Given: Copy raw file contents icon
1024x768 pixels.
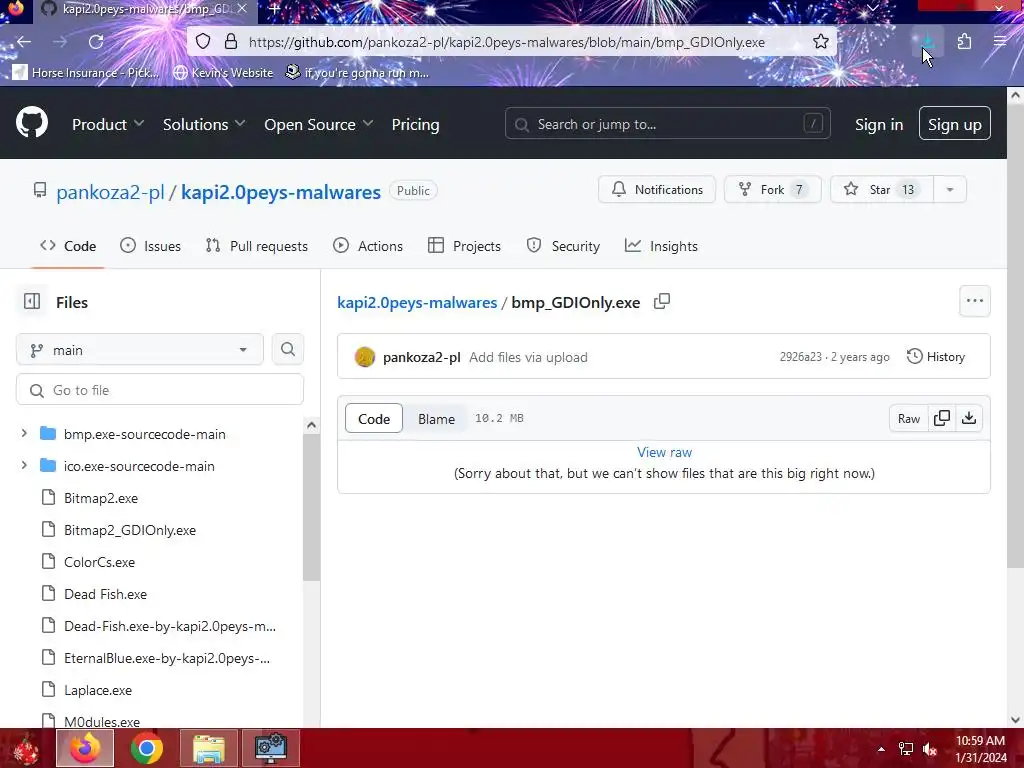Looking at the screenshot, I should click(x=942, y=418).
